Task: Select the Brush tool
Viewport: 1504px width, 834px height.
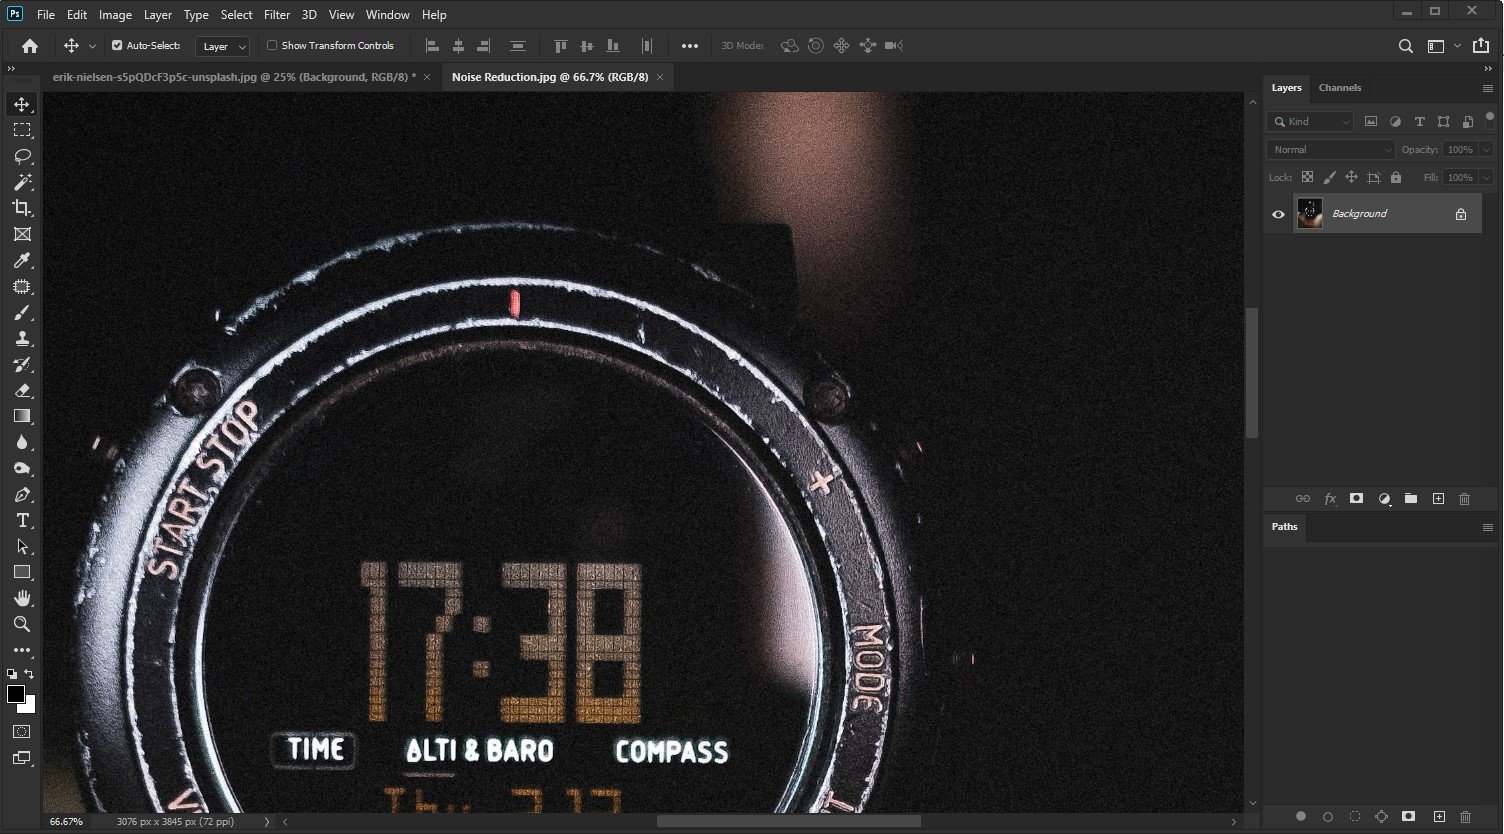Action: click(x=22, y=313)
